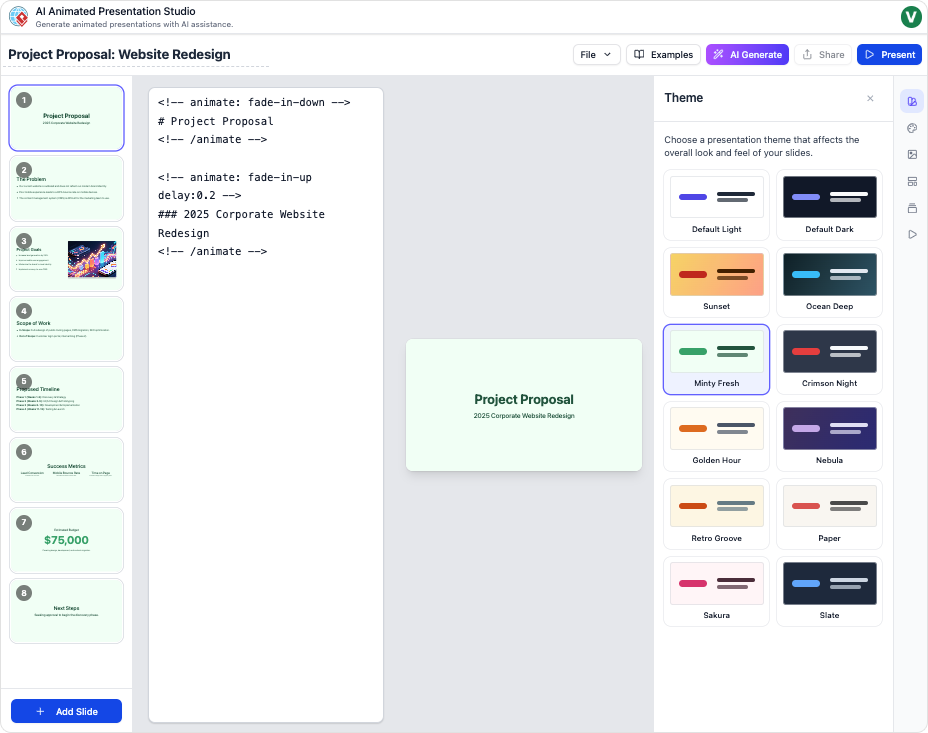Open the layout templates icon in sidebar
The image size is (928, 733).
(911, 181)
